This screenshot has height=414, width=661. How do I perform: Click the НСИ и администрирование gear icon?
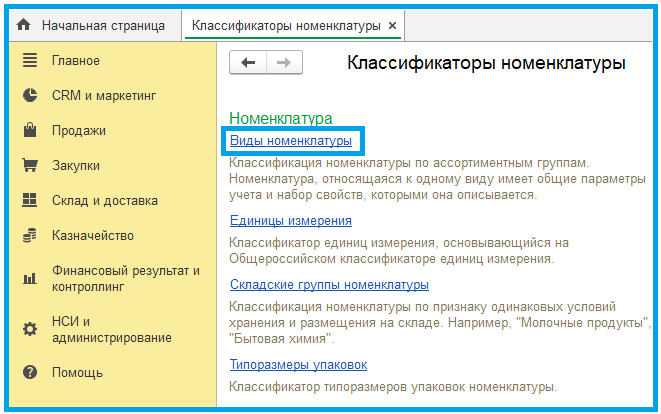pyautogui.click(x=29, y=330)
